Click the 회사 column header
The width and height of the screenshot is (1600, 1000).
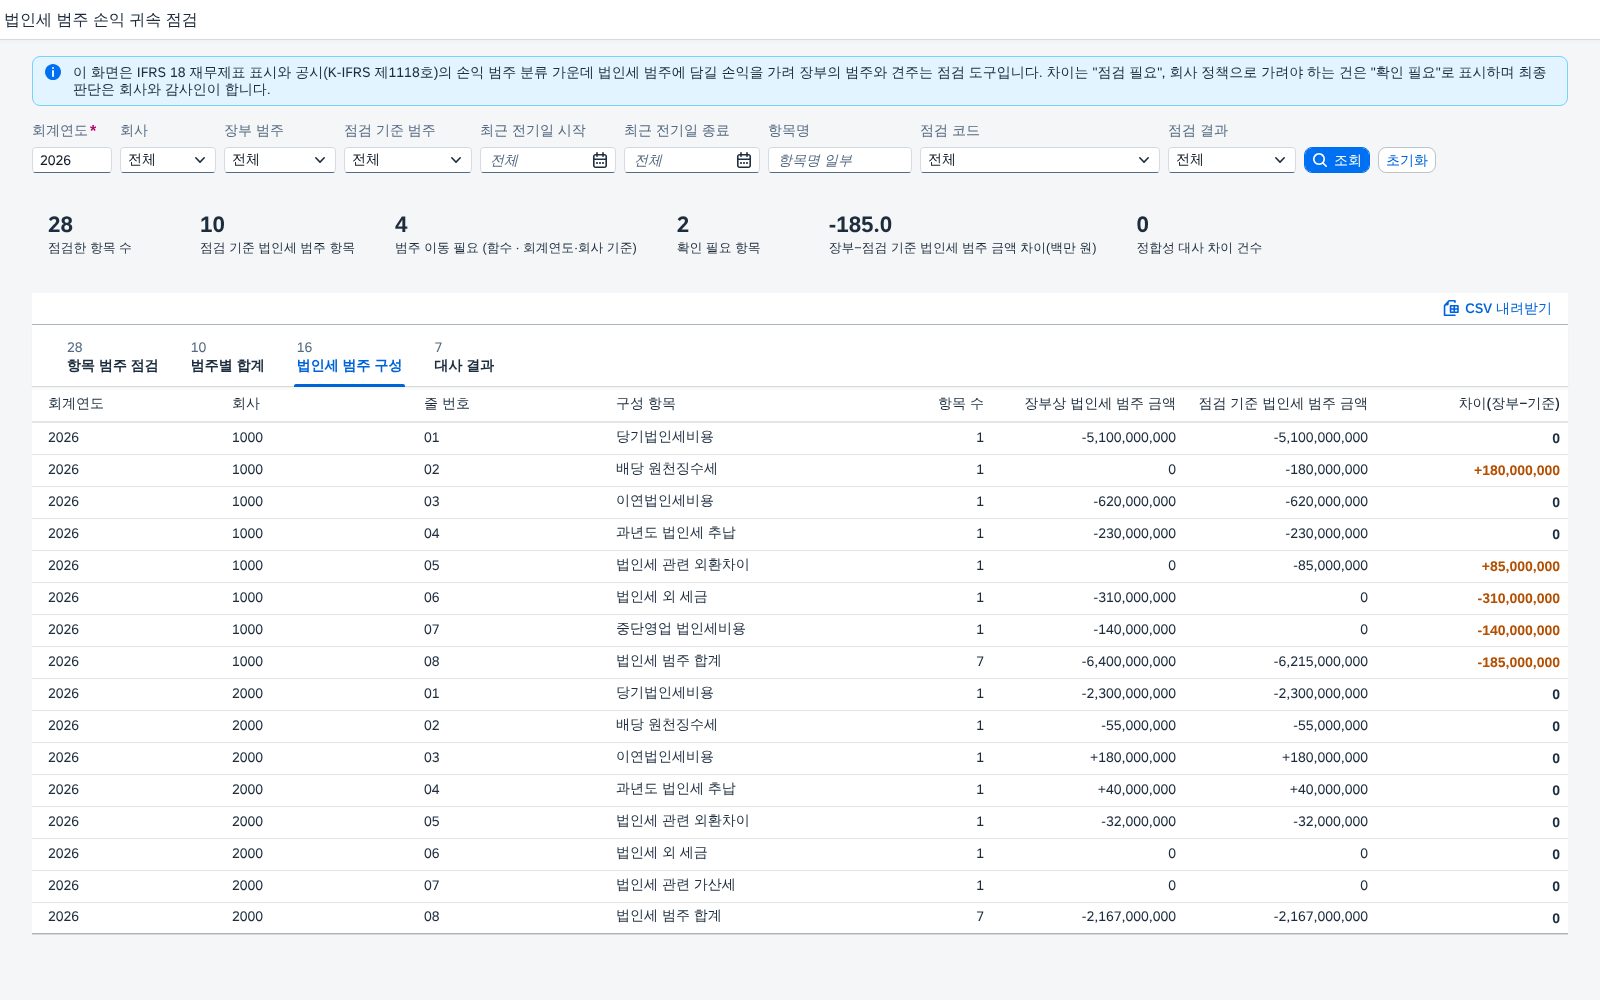246,404
